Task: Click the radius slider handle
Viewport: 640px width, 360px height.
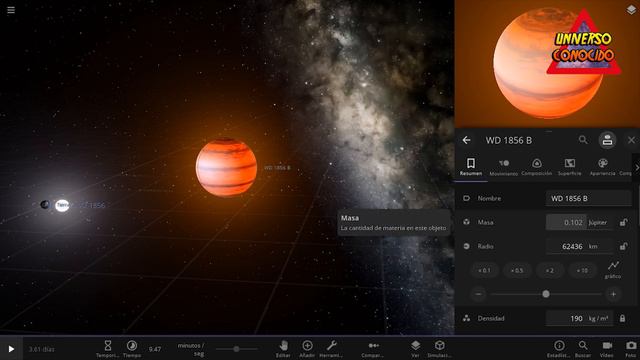Action: pos(546,294)
